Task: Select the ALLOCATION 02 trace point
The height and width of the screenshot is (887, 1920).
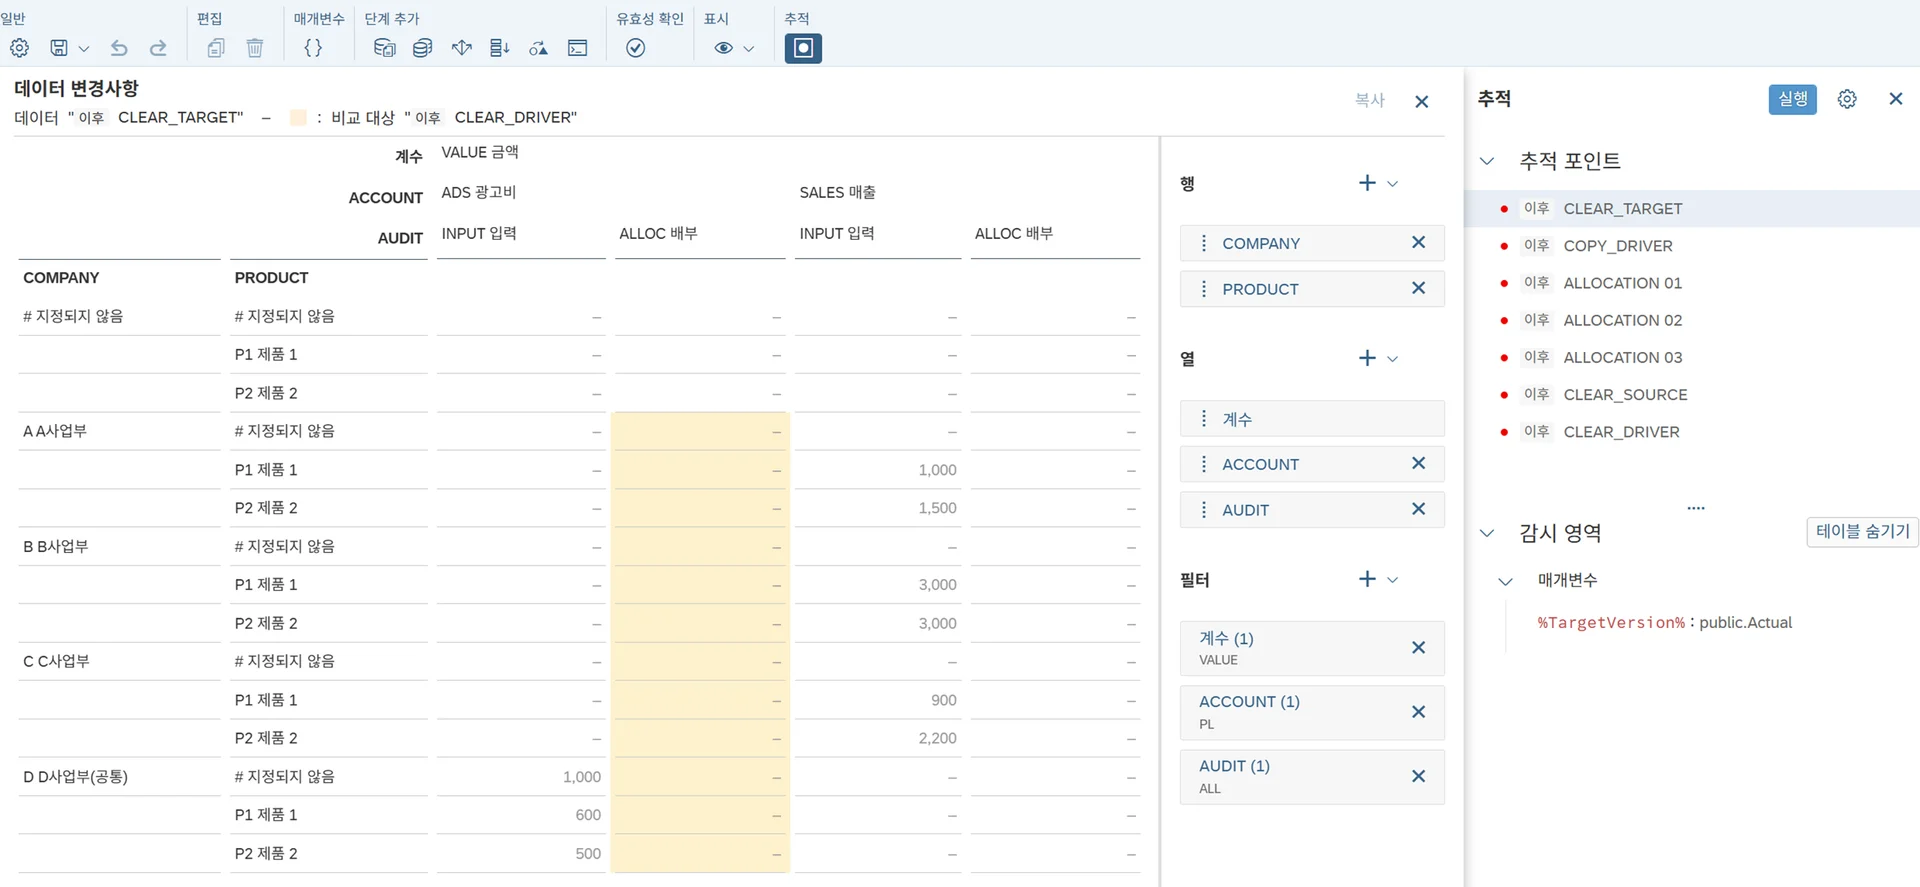Action: tap(1622, 320)
